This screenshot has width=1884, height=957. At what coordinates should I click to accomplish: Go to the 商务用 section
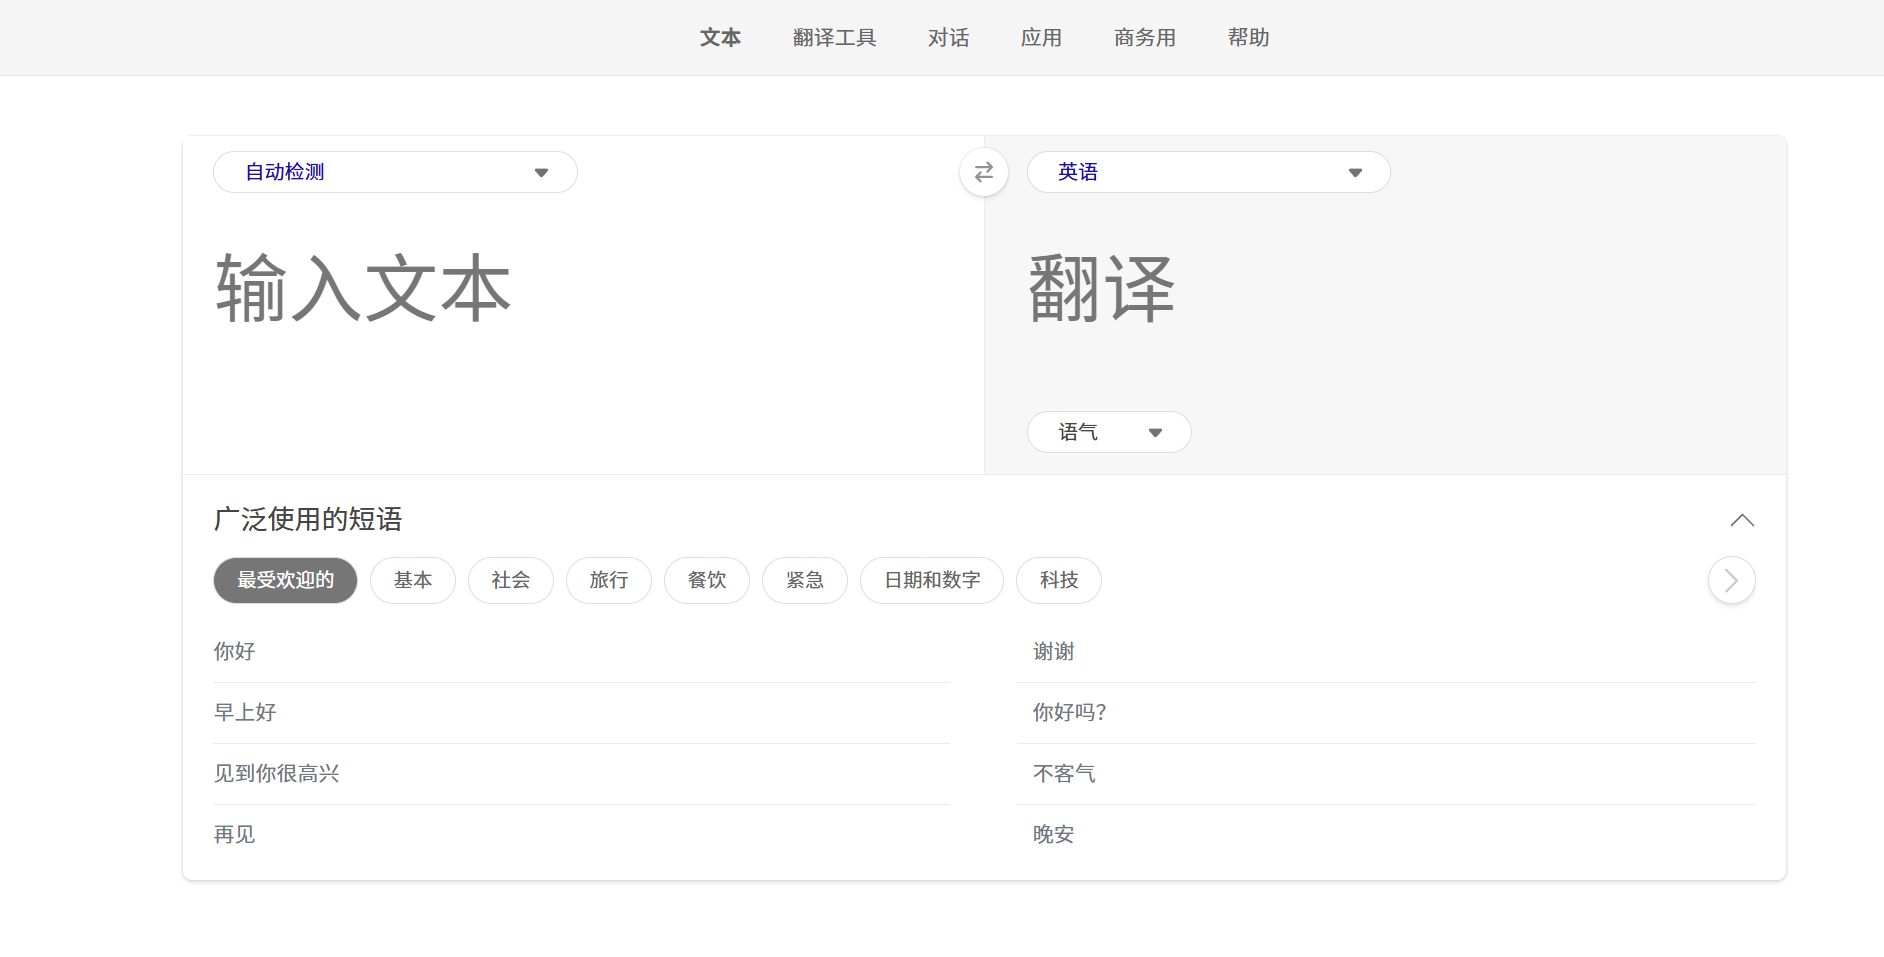point(1144,38)
